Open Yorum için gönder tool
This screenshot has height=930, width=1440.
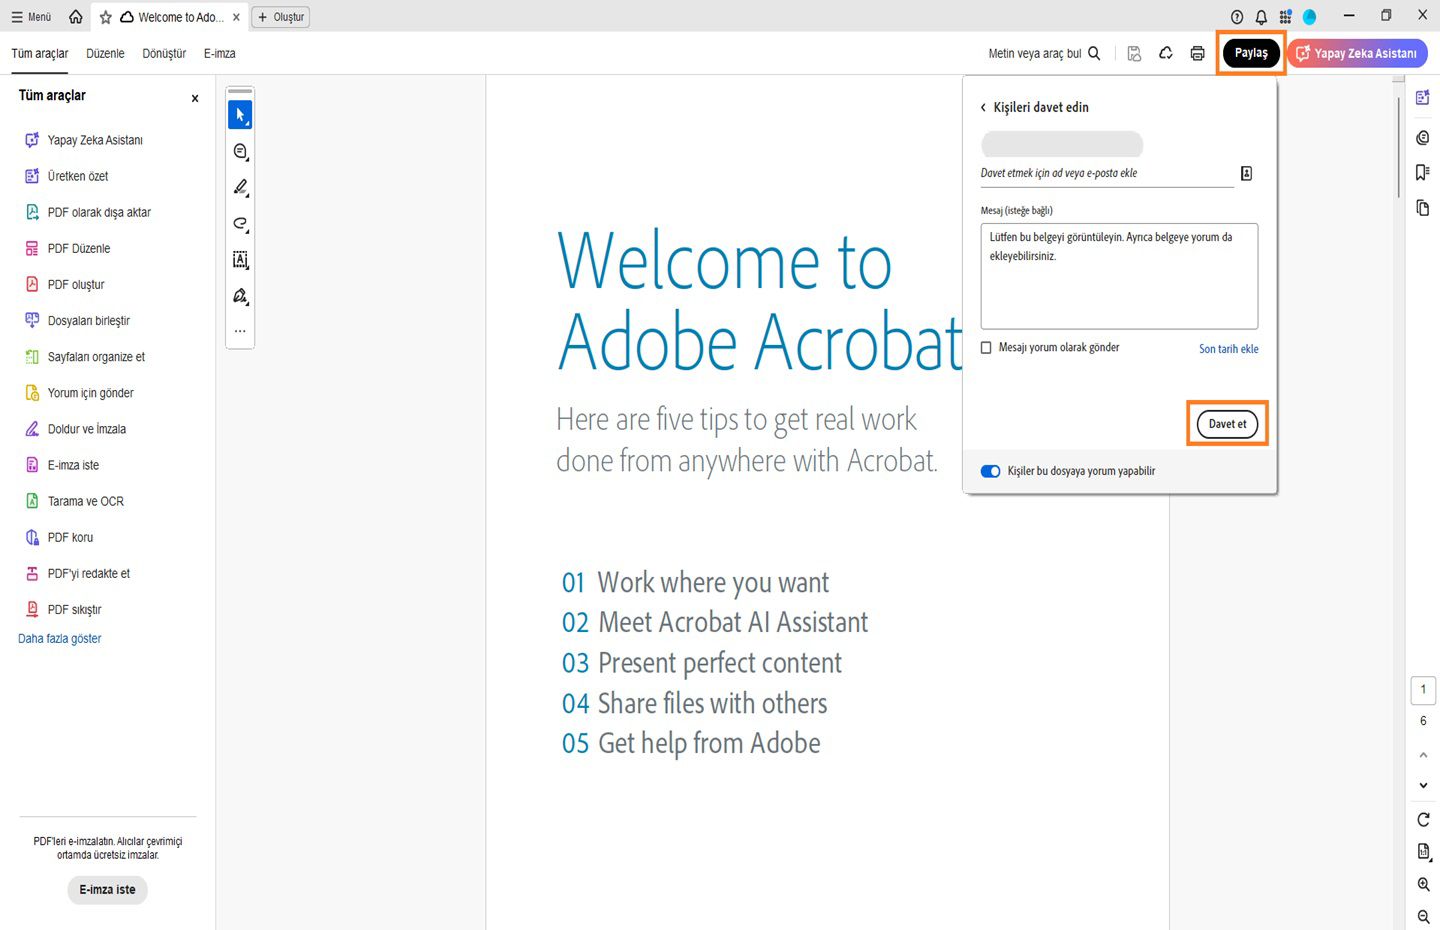80,392
